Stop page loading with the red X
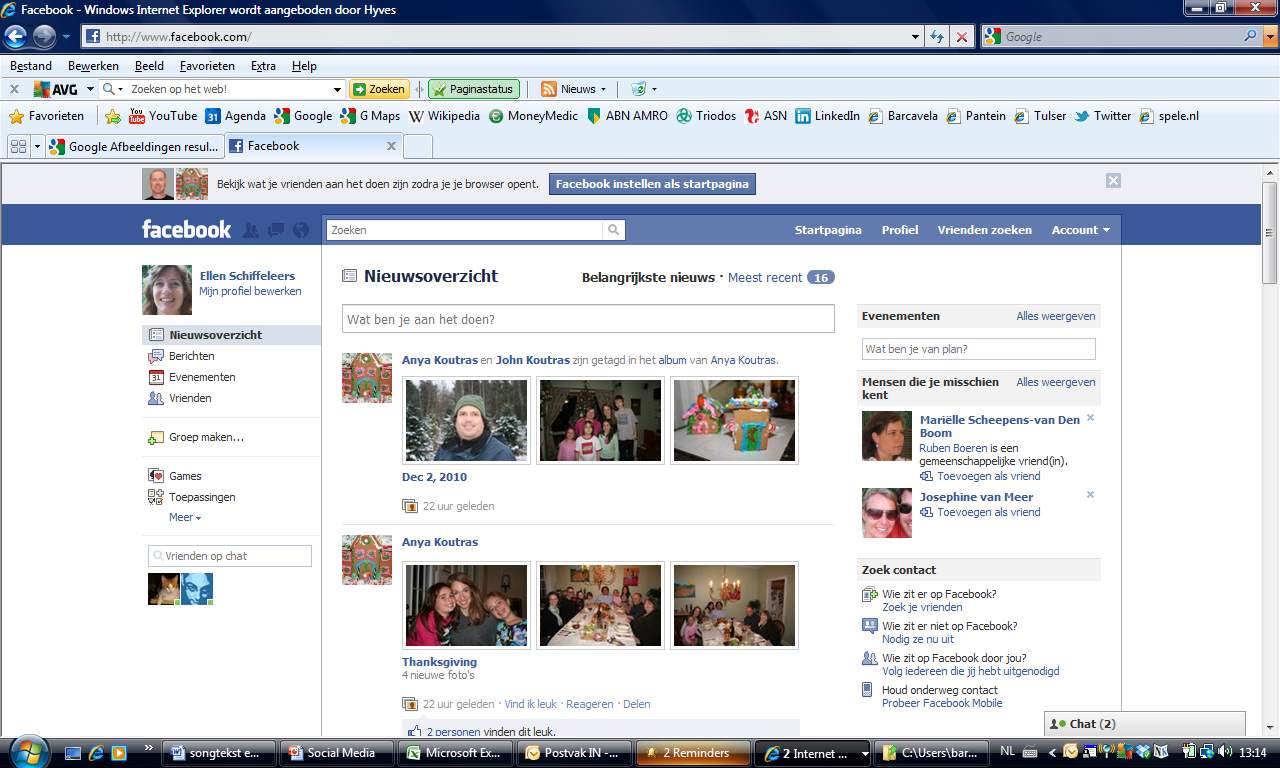 coord(962,37)
